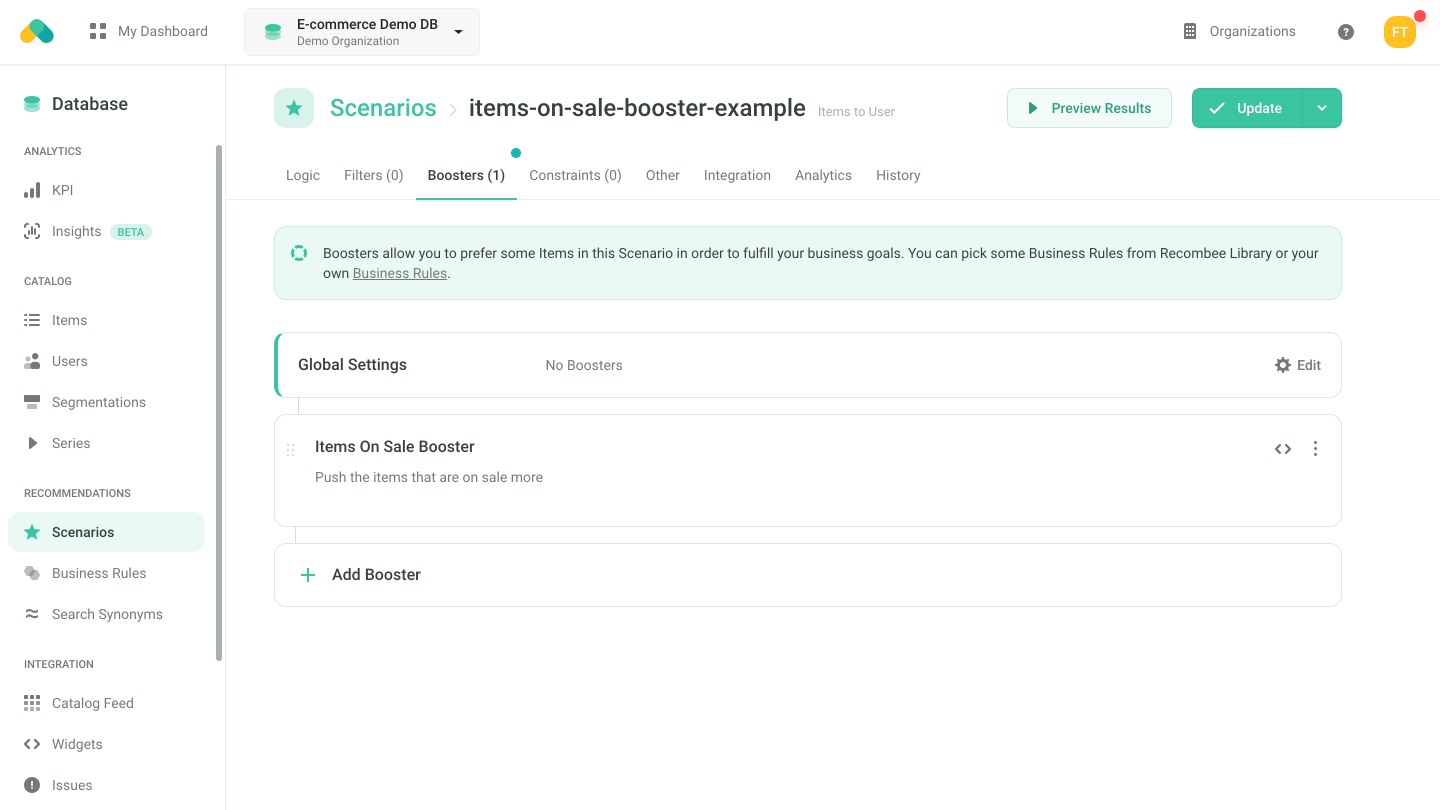Click the code brackets icon on booster
The height and width of the screenshot is (810, 1440).
point(1283,449)
